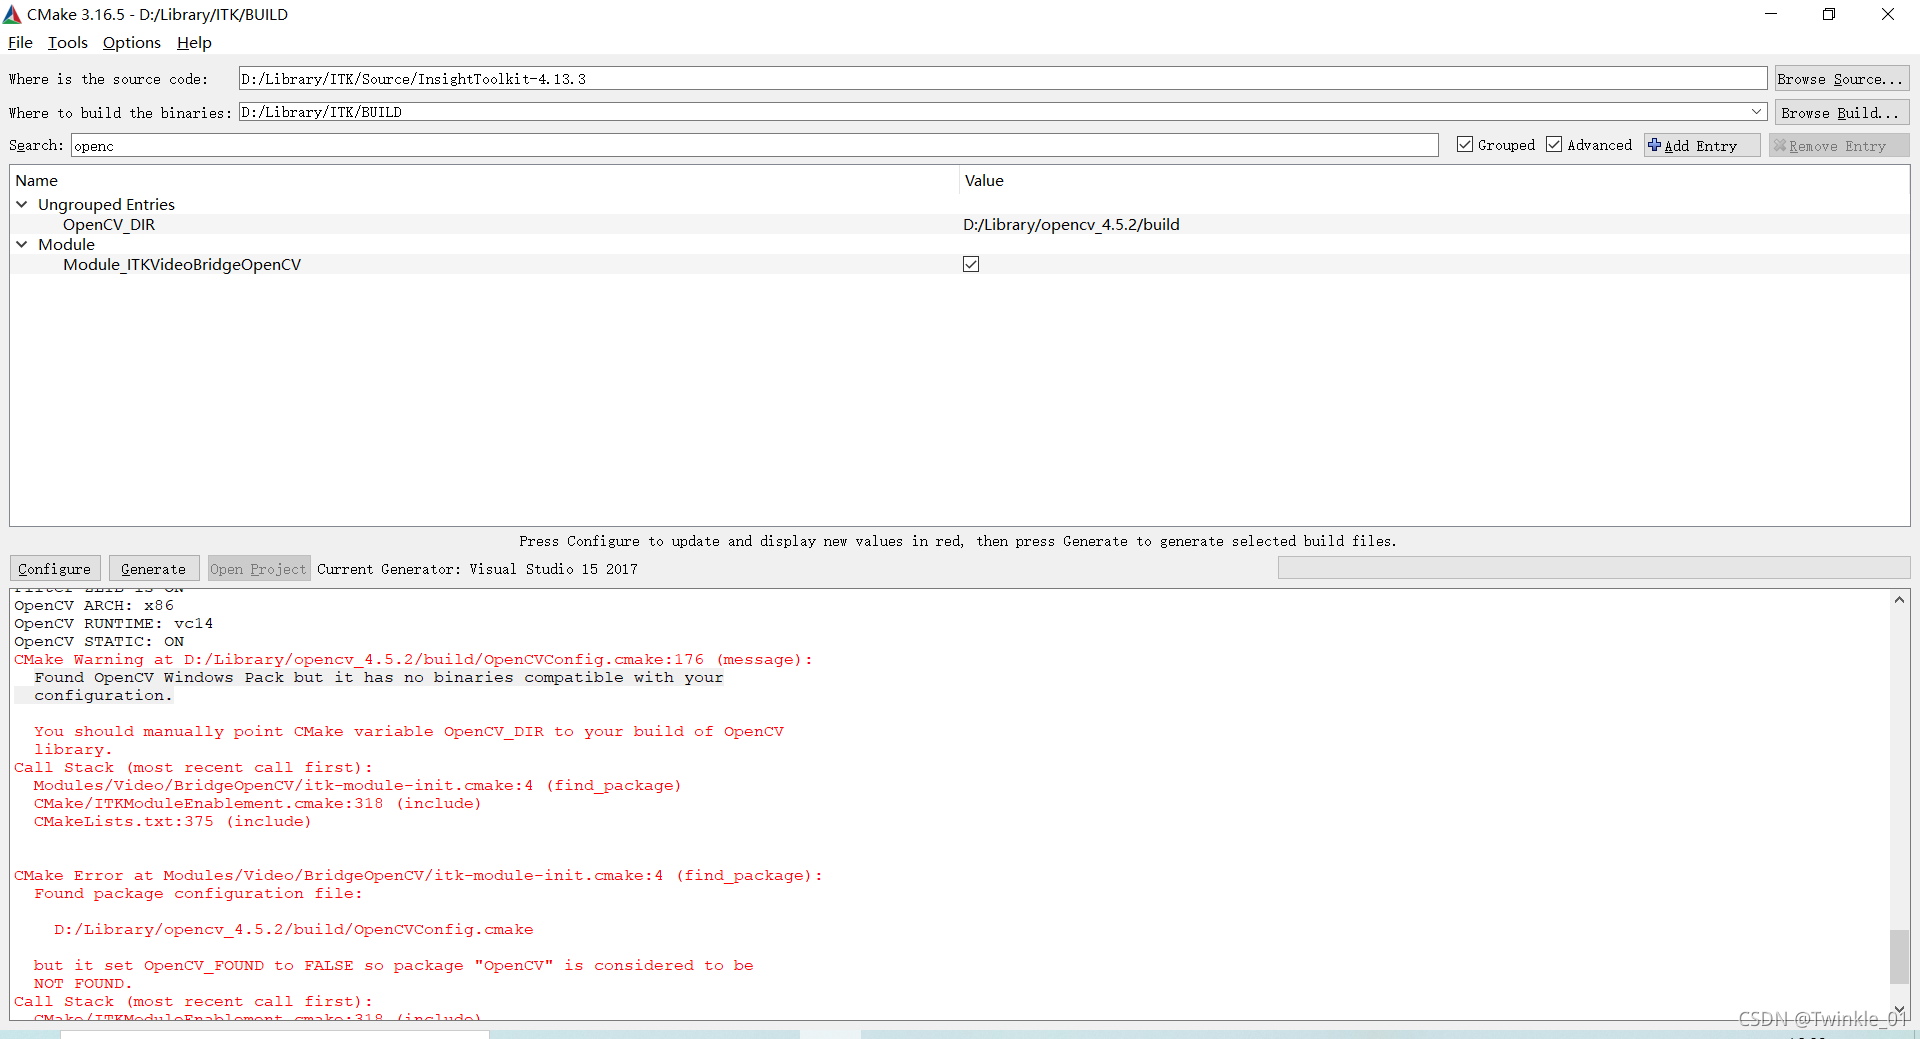The width and height of the screenshot is (1920, 1039).
Task: Click the output log scrollbar thumb
Action: (x=1899, y=957)
